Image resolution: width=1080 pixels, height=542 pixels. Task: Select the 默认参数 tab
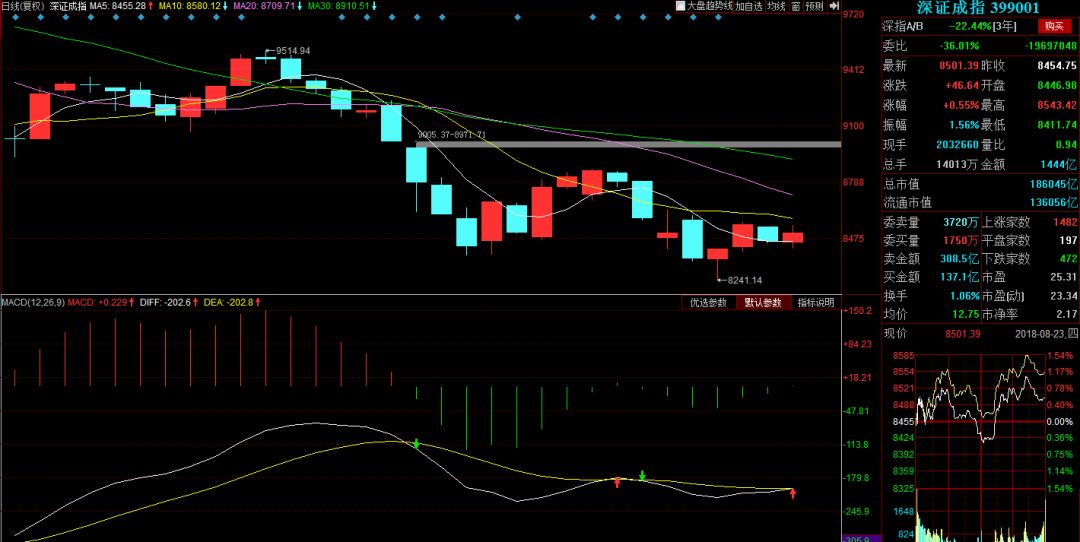[x=762, y=302]
